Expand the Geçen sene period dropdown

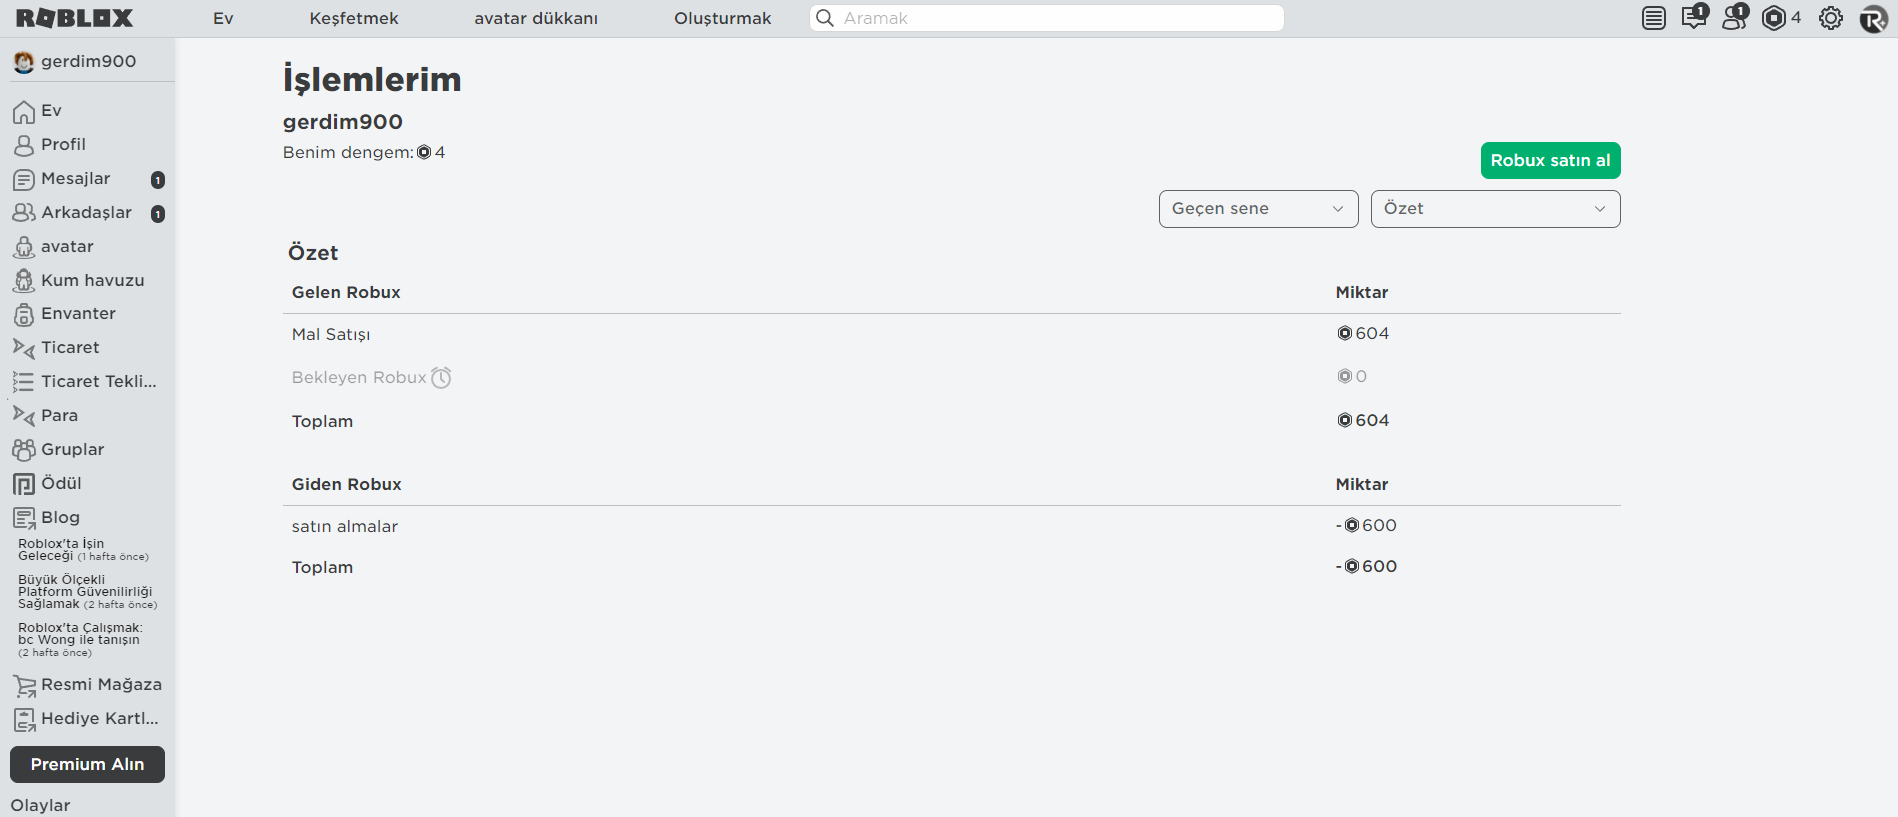coord(1258,209)
